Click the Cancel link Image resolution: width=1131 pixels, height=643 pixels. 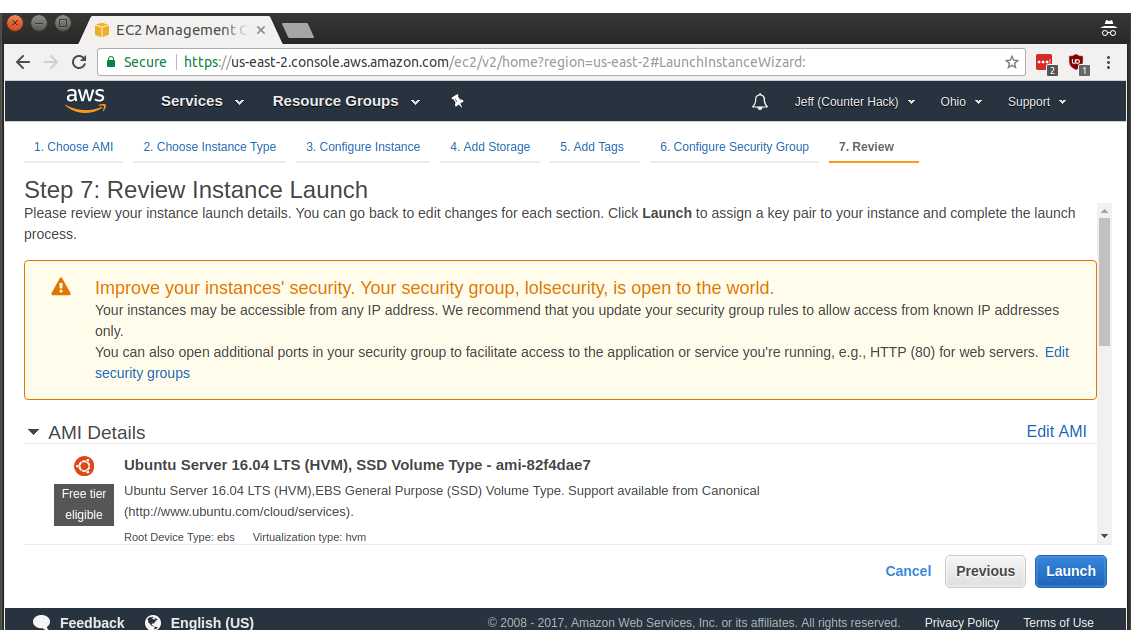908,571
